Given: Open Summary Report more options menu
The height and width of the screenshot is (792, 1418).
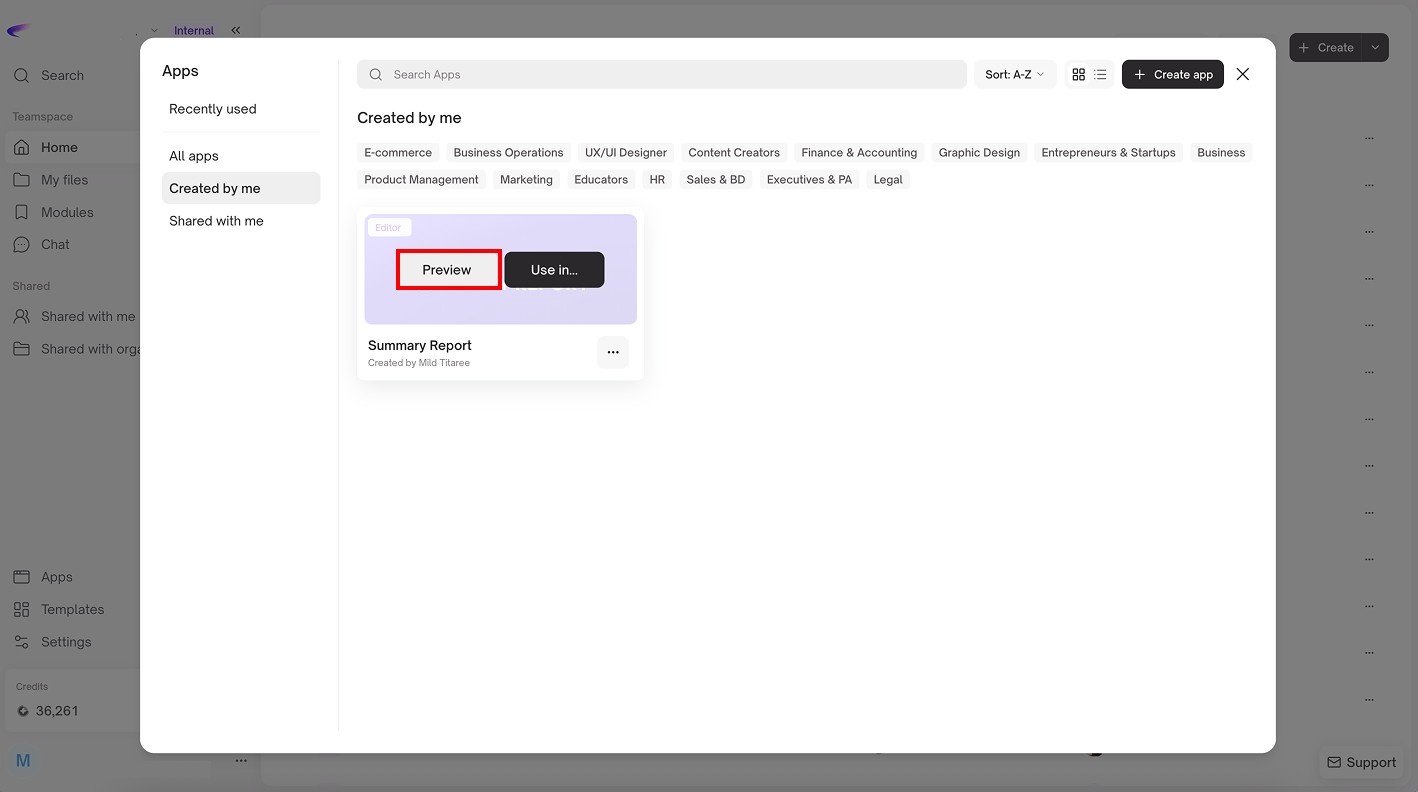Looking at the screenshot, I should point(613,352).
